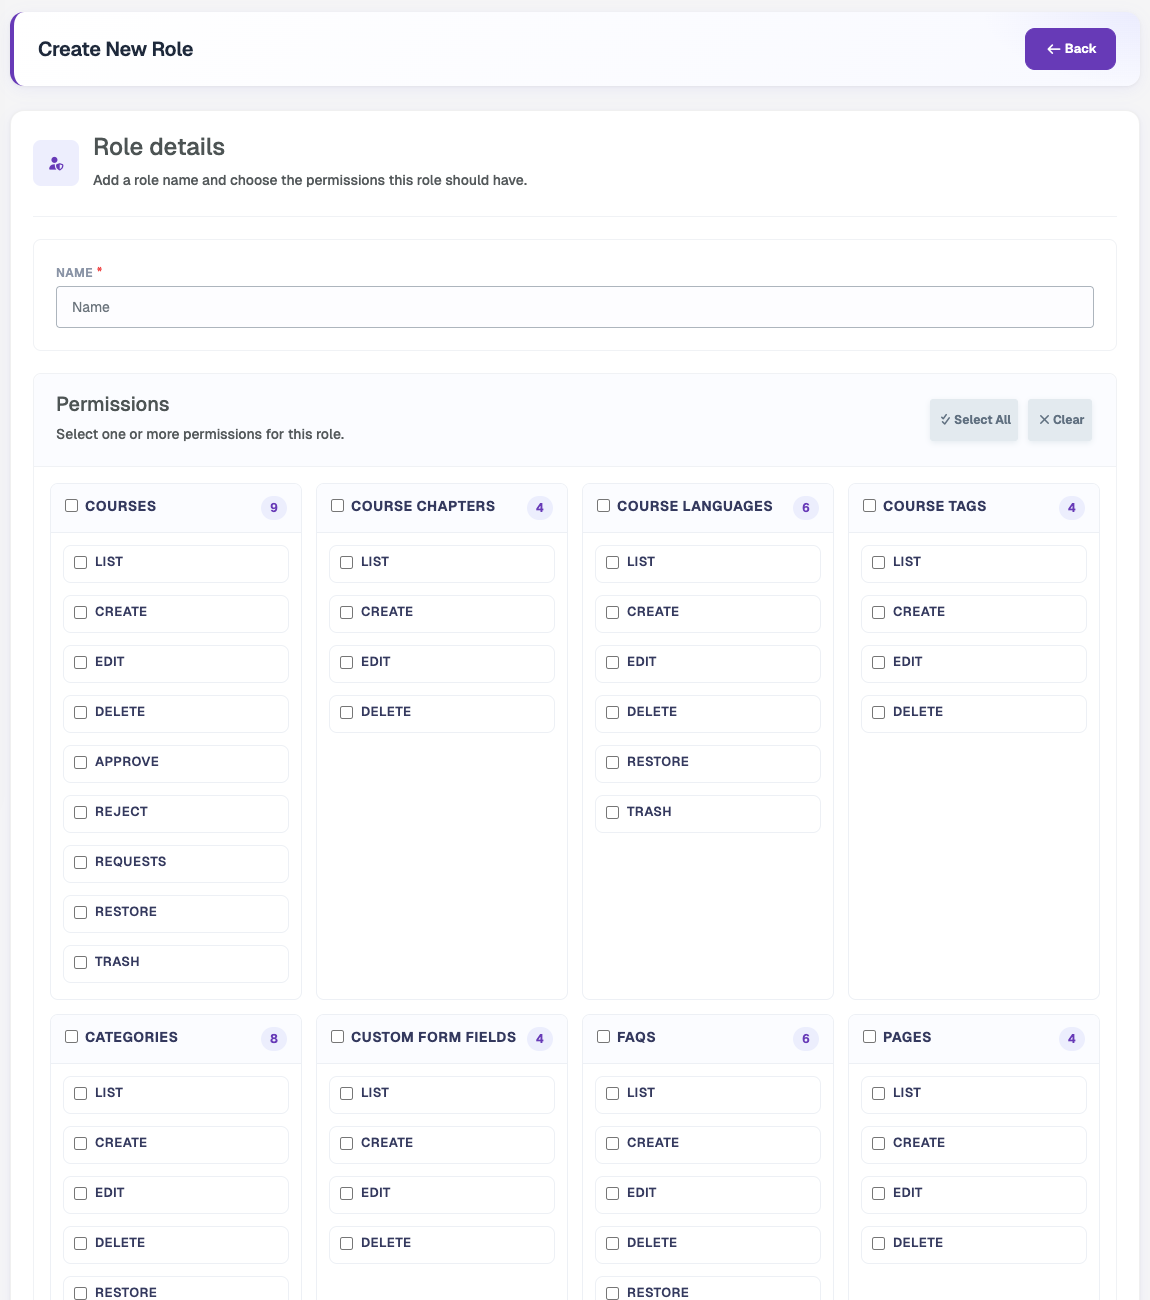Screen dimensions: 1150x1300
Task: Check CREATE under Course Chapters
Action: (347, 613)
